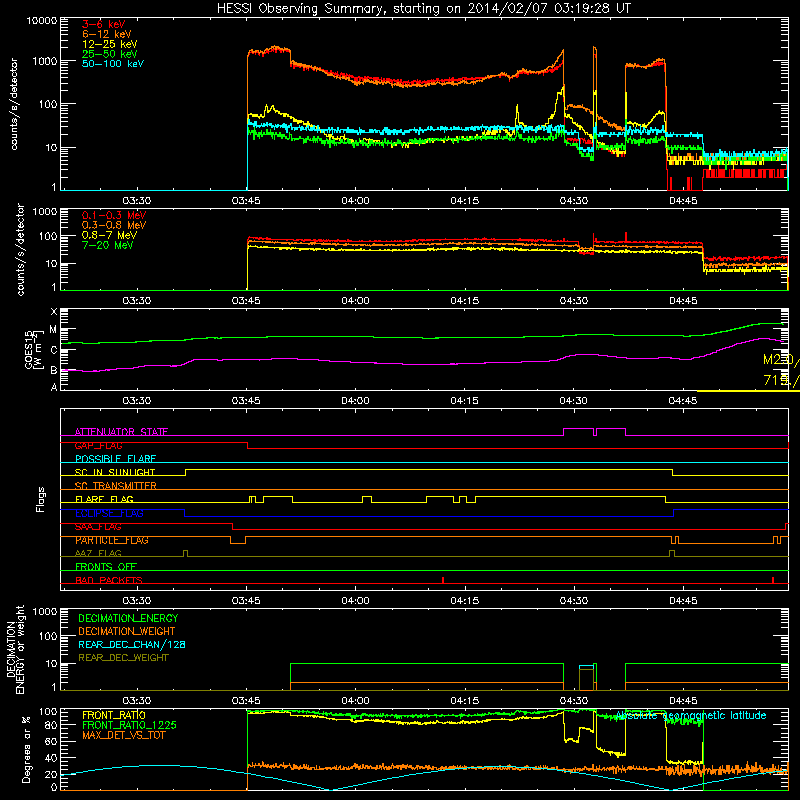Click the Flags vertical axis title

coord(41,499)
